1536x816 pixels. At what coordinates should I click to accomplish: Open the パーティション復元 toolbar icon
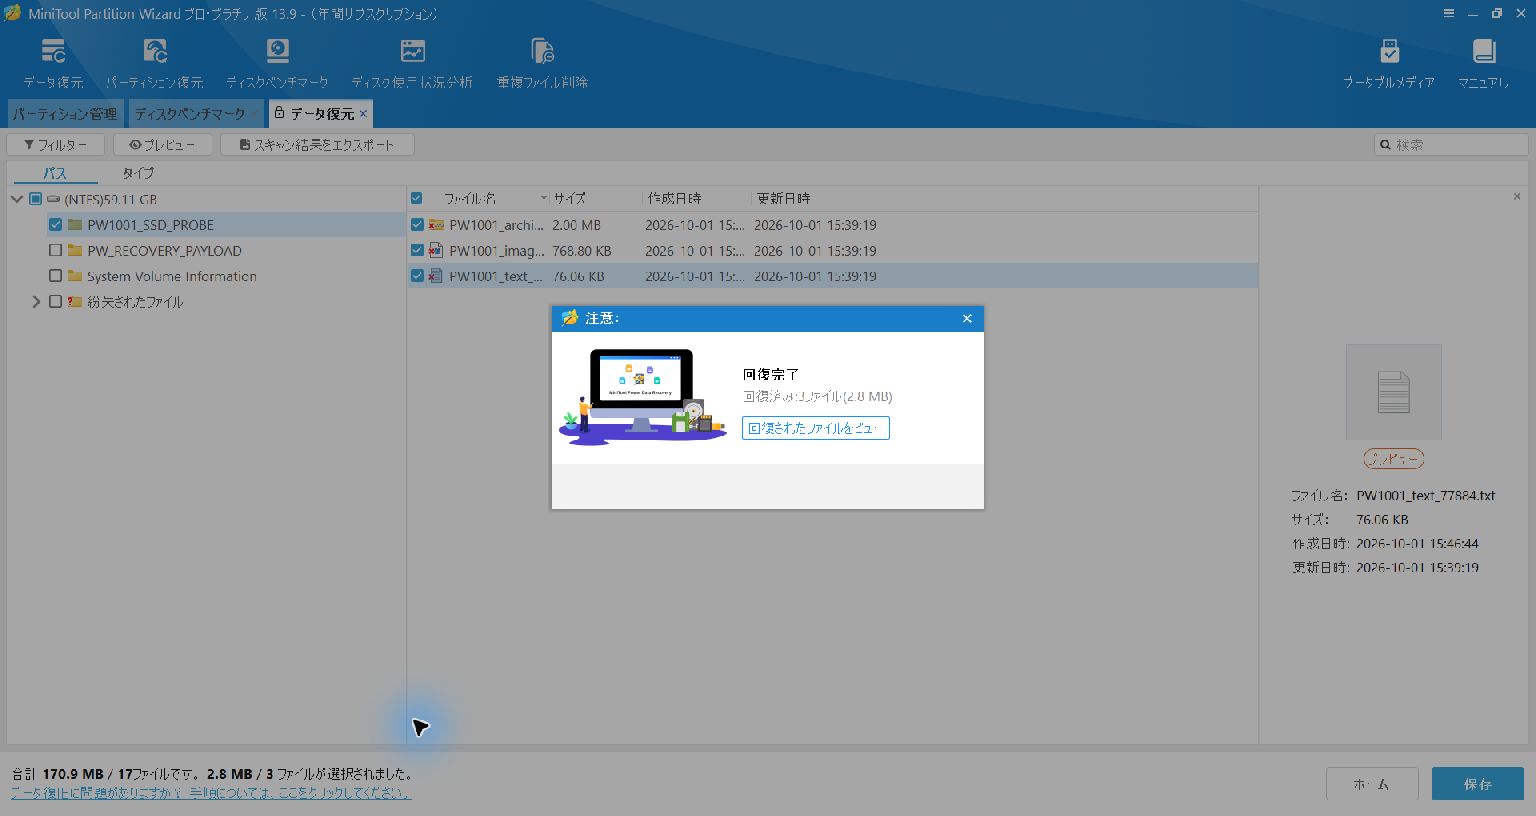pyautogui.click(x=155, y=51)
